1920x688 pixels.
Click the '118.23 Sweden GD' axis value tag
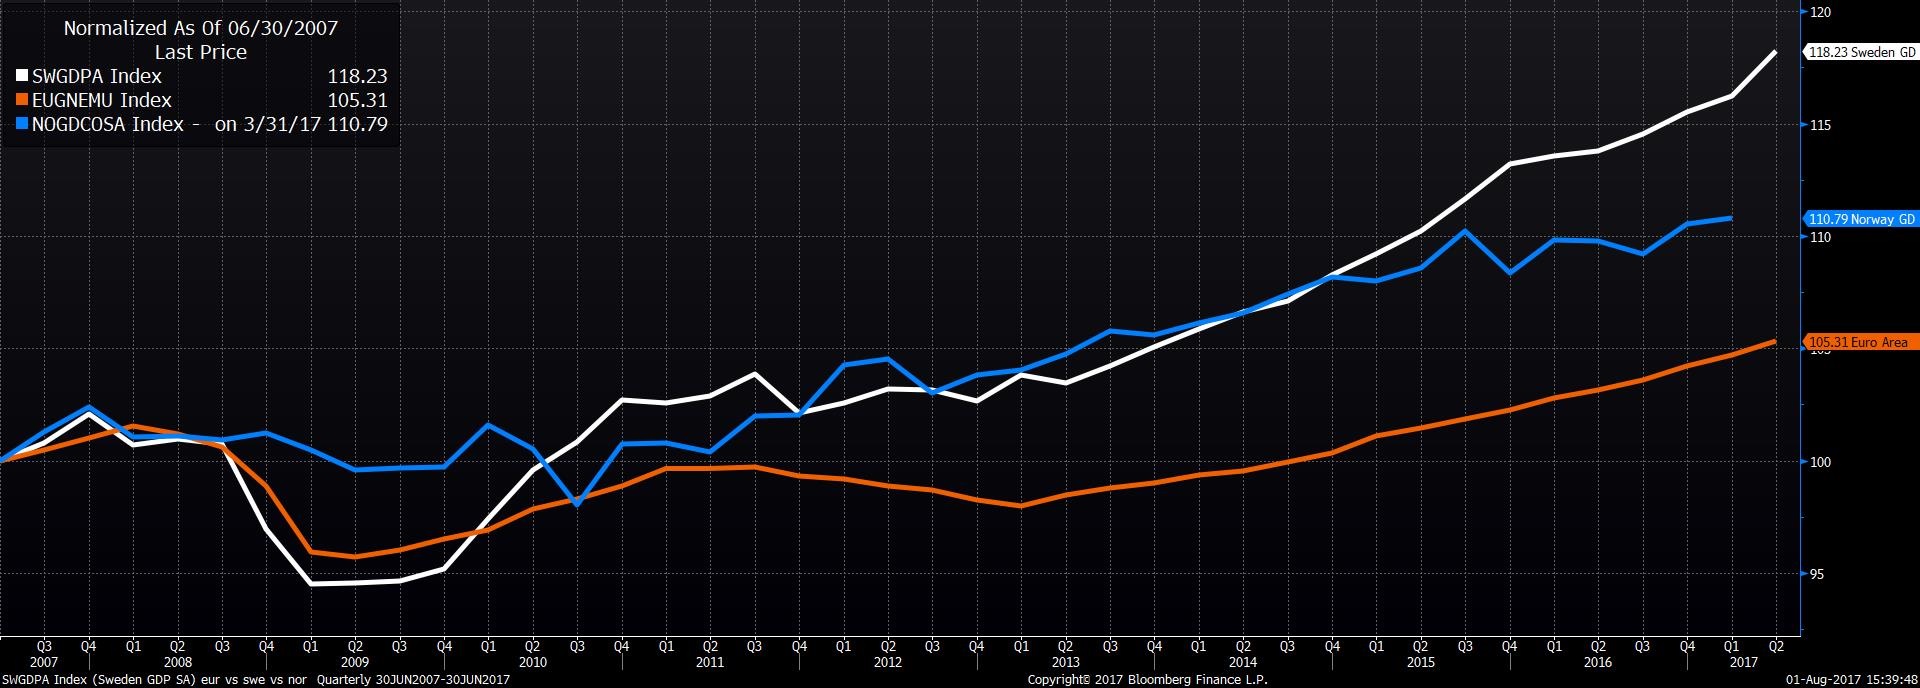click(1862, 52)
